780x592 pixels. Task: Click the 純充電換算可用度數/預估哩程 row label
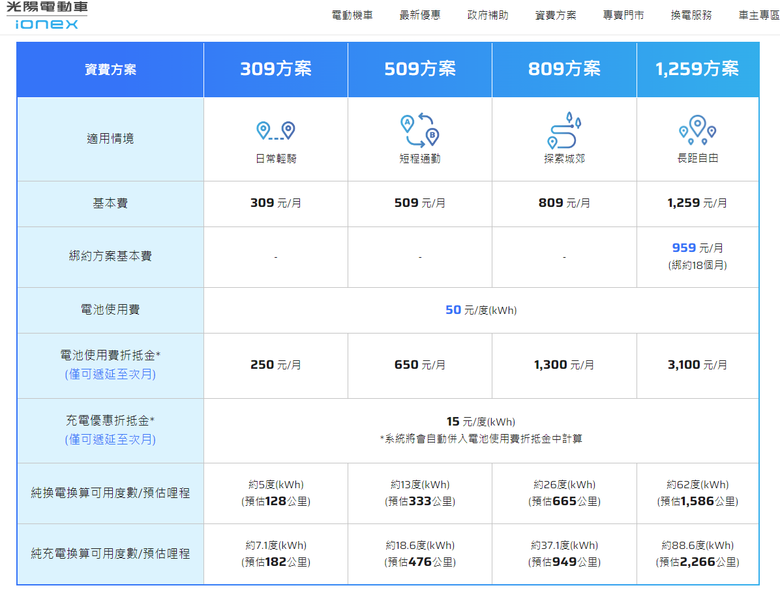click(x=110, y=554)
